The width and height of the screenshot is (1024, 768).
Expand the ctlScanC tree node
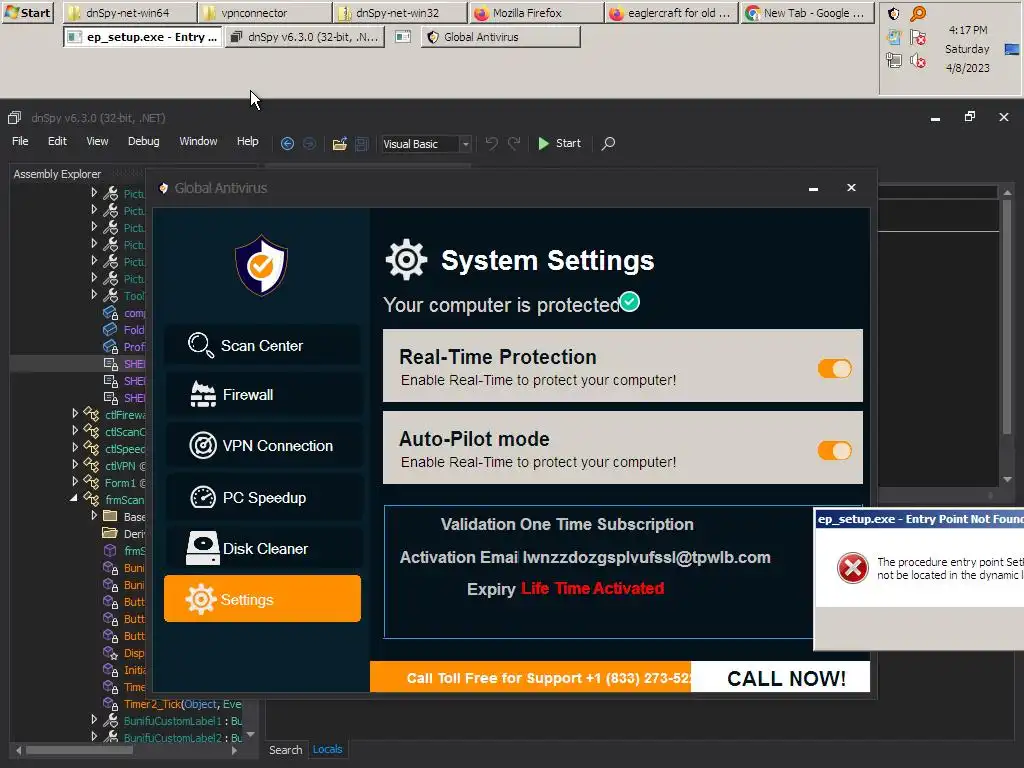pos(75,430)
